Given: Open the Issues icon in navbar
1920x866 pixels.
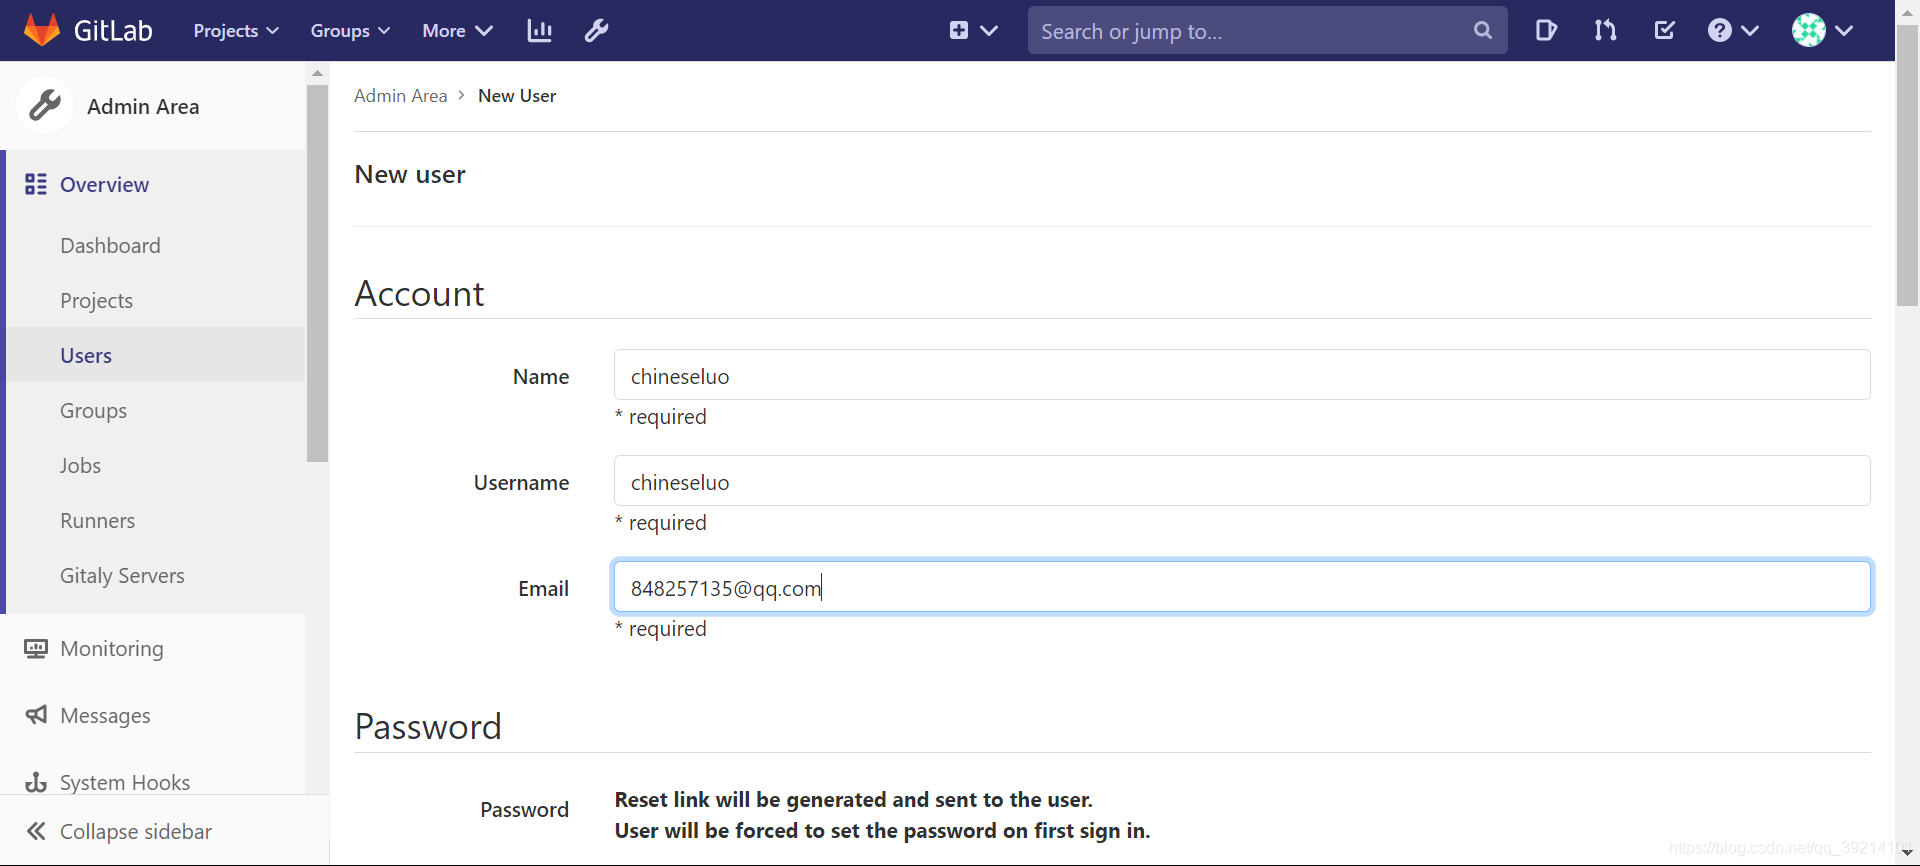Looking at the screenshot, I should coord(1546,31).
